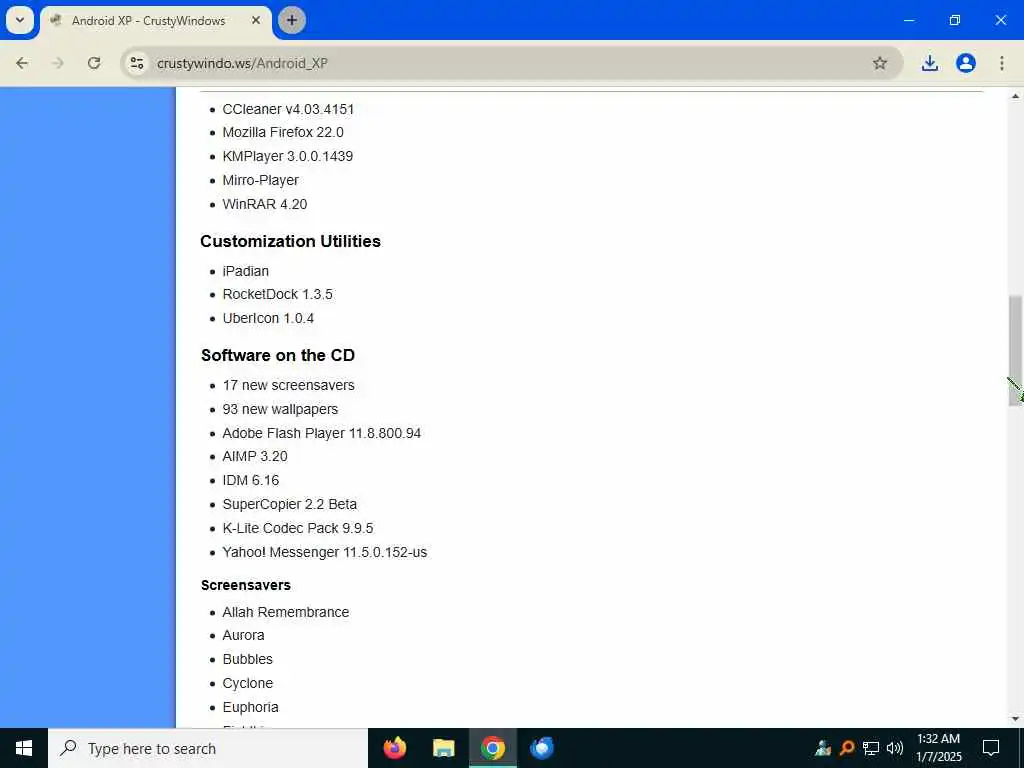This screenshot has width=1024, height=768.
Task: Click the scrollbar up arrow
Action: click(1016, 96)
